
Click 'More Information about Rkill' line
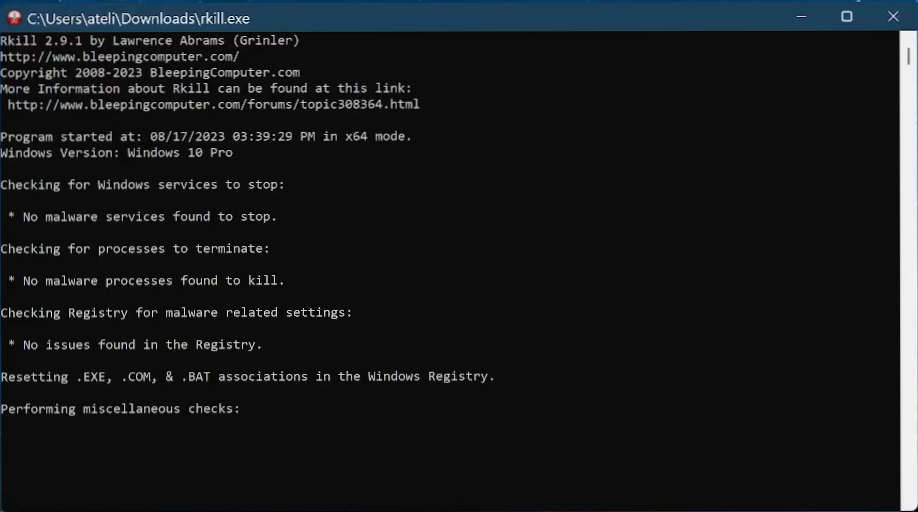pos(206,88)
